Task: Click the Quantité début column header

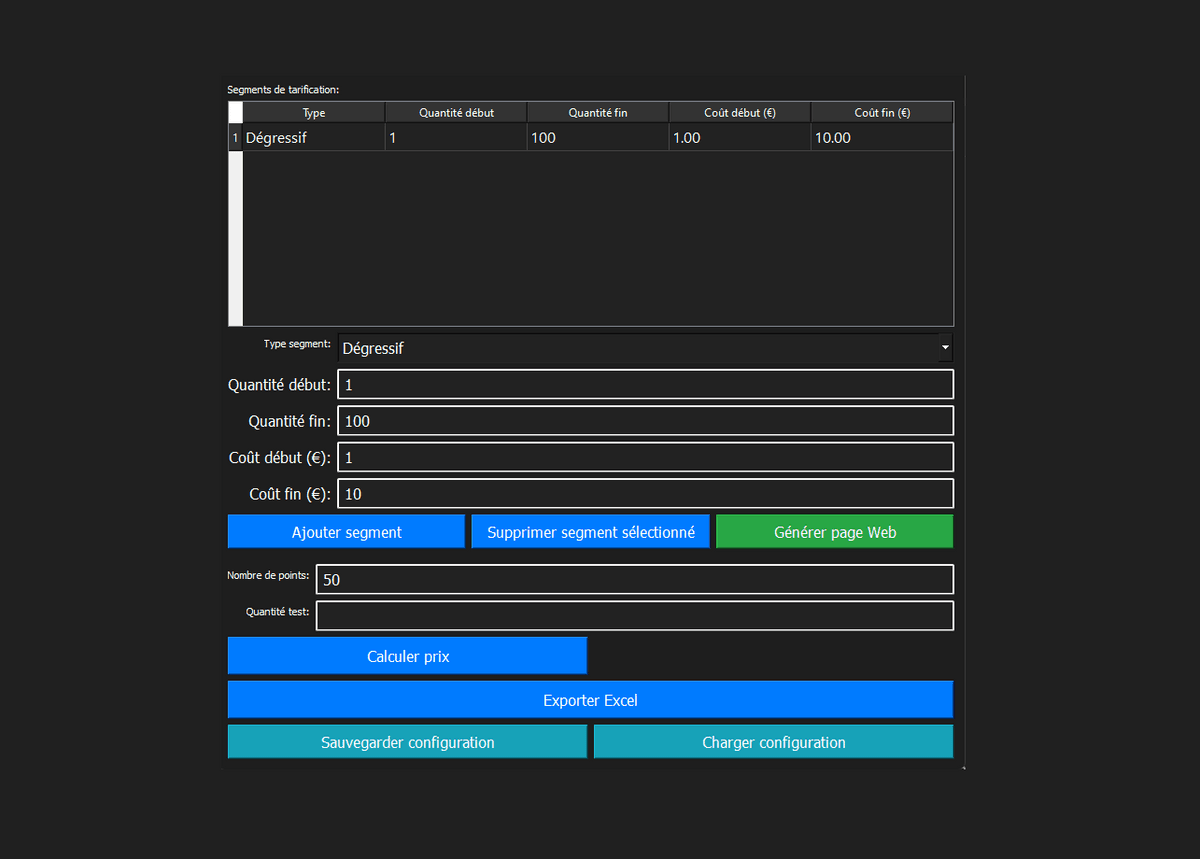Action: click(456, 113)
